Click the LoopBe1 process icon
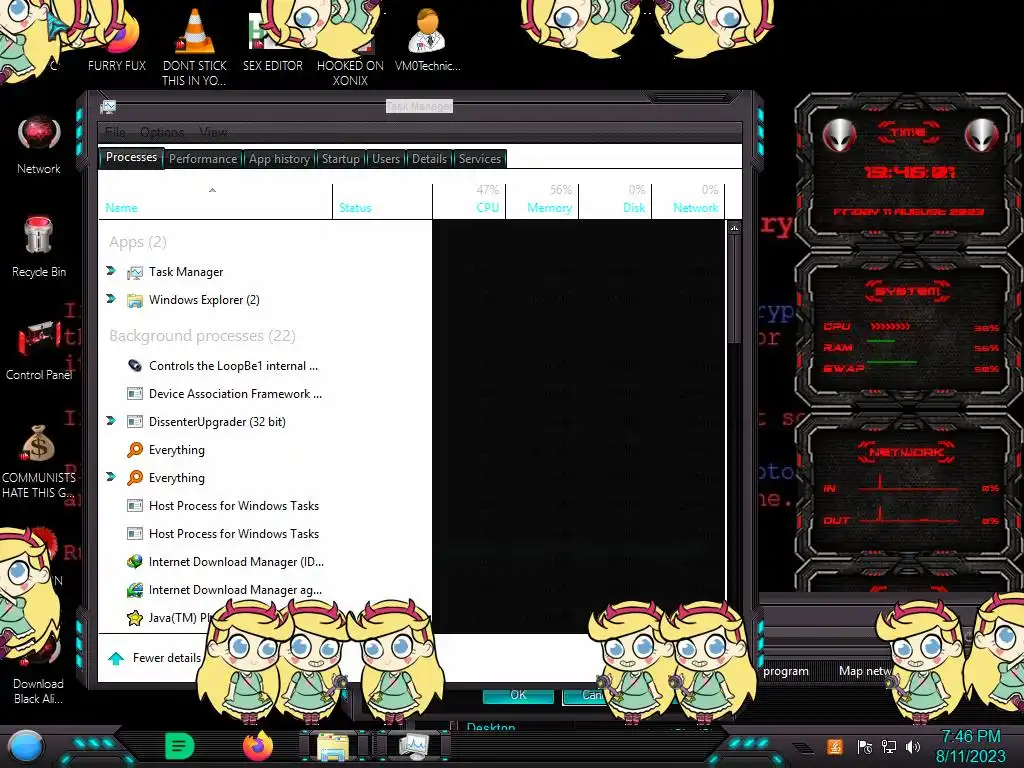Screen dimensions: 1024x768 coord(135,366)
